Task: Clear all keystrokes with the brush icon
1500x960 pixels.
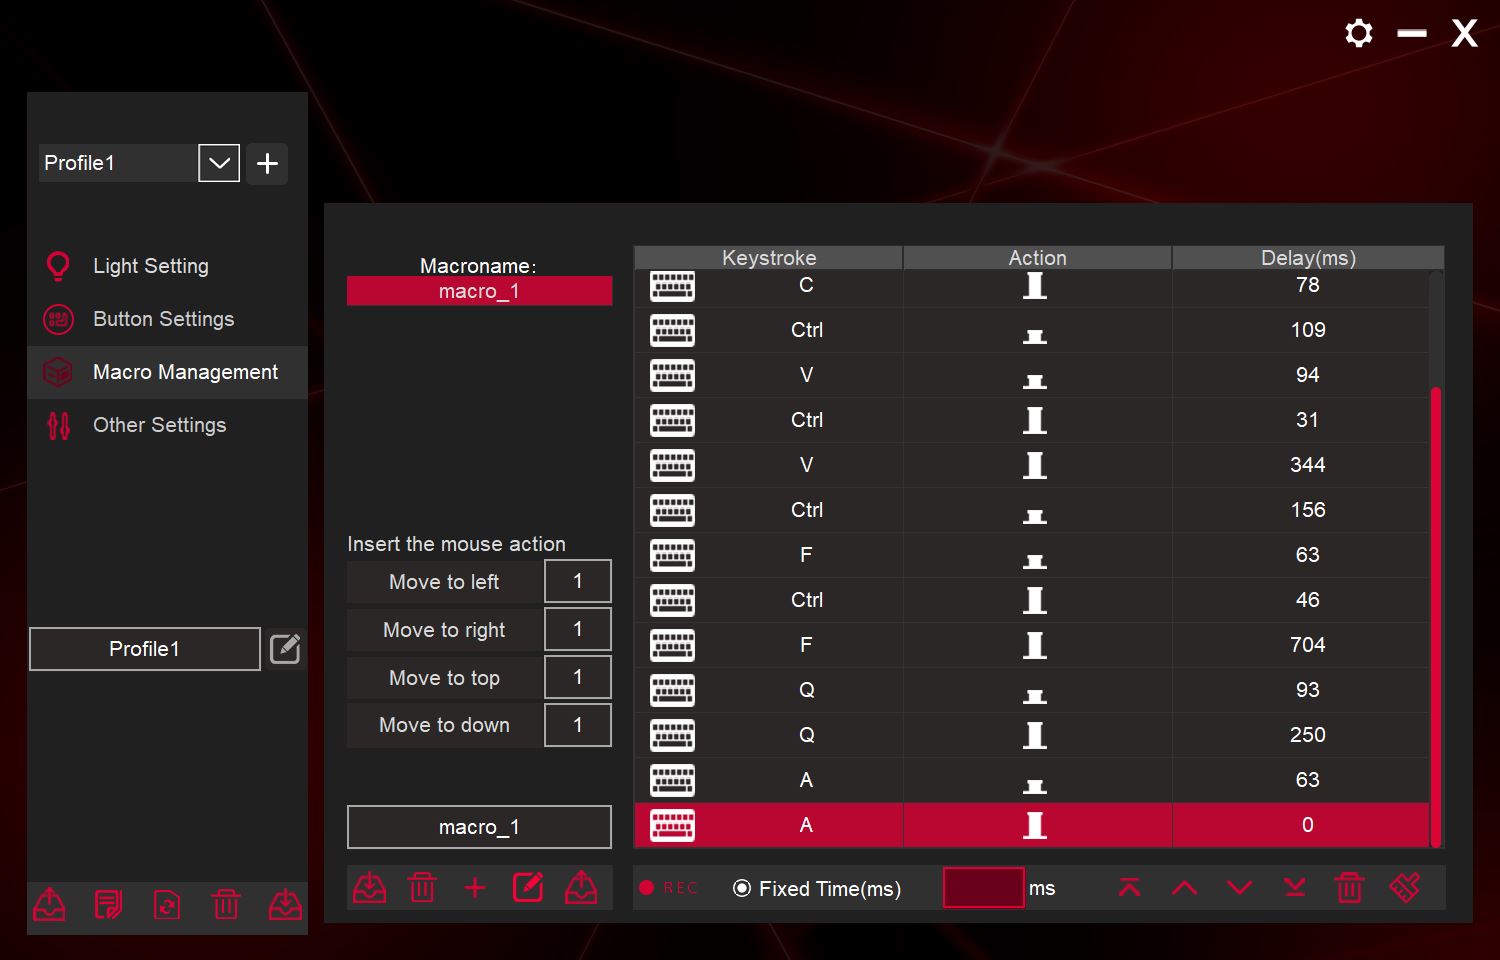Action: [1404, 887]
